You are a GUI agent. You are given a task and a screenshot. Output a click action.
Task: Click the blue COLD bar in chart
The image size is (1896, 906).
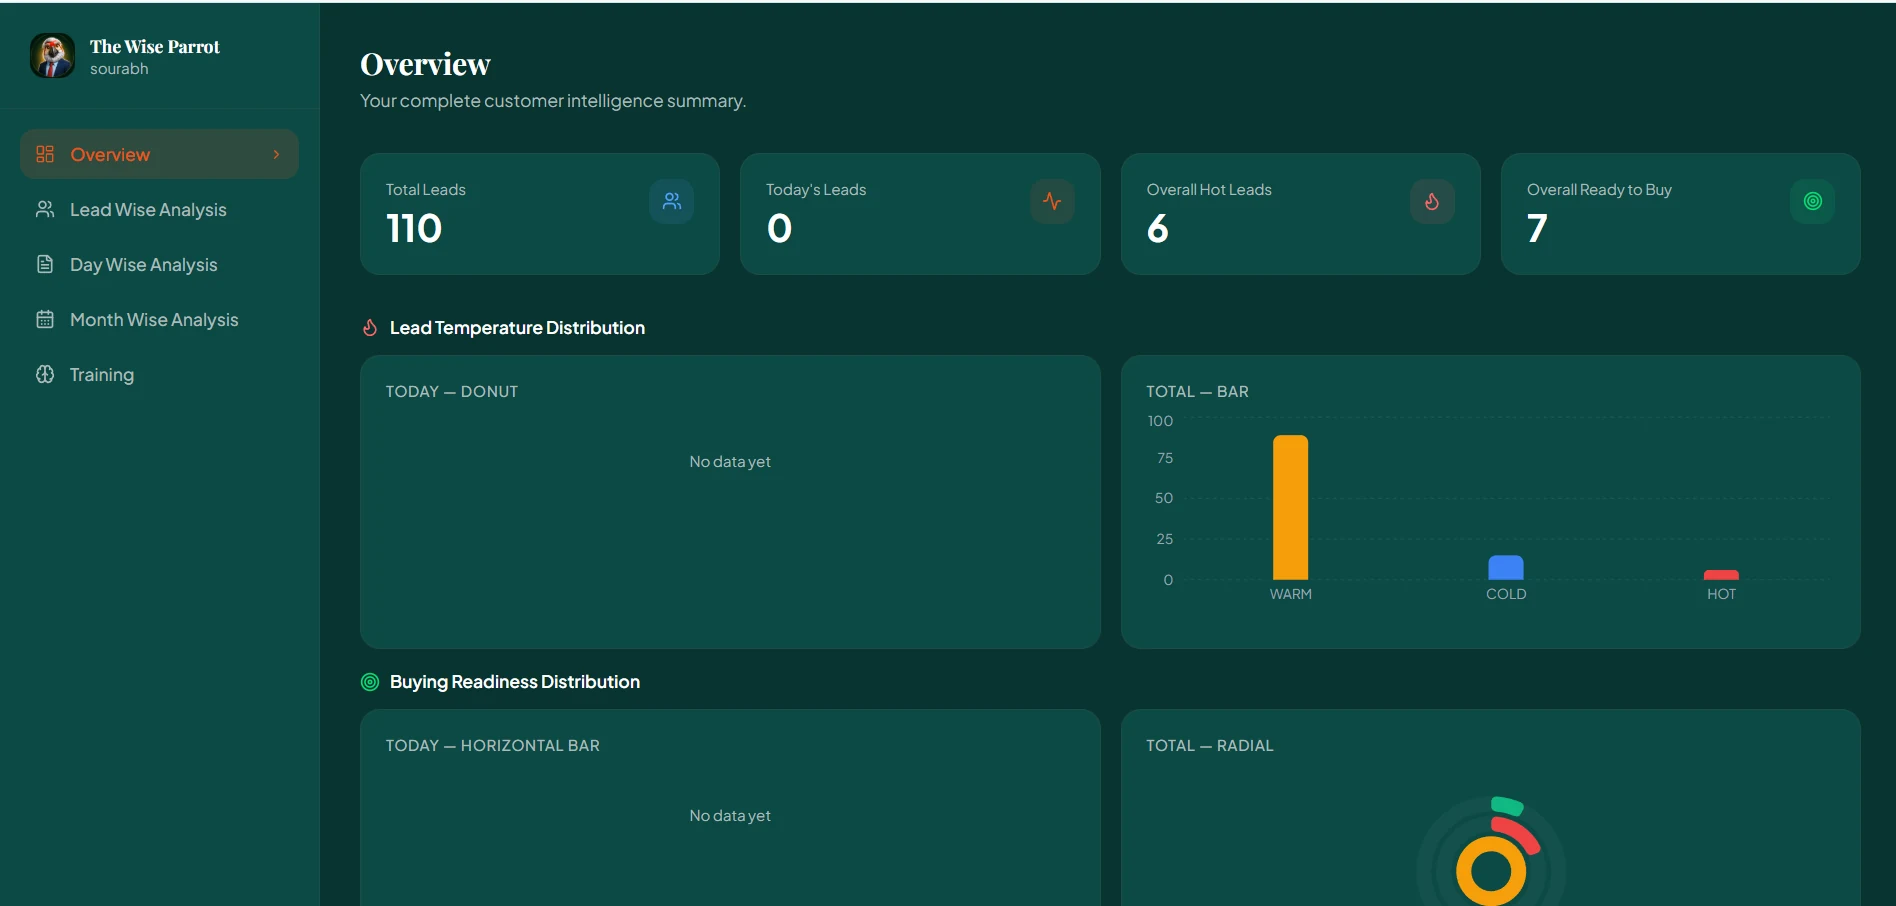tap(1506, 568)
